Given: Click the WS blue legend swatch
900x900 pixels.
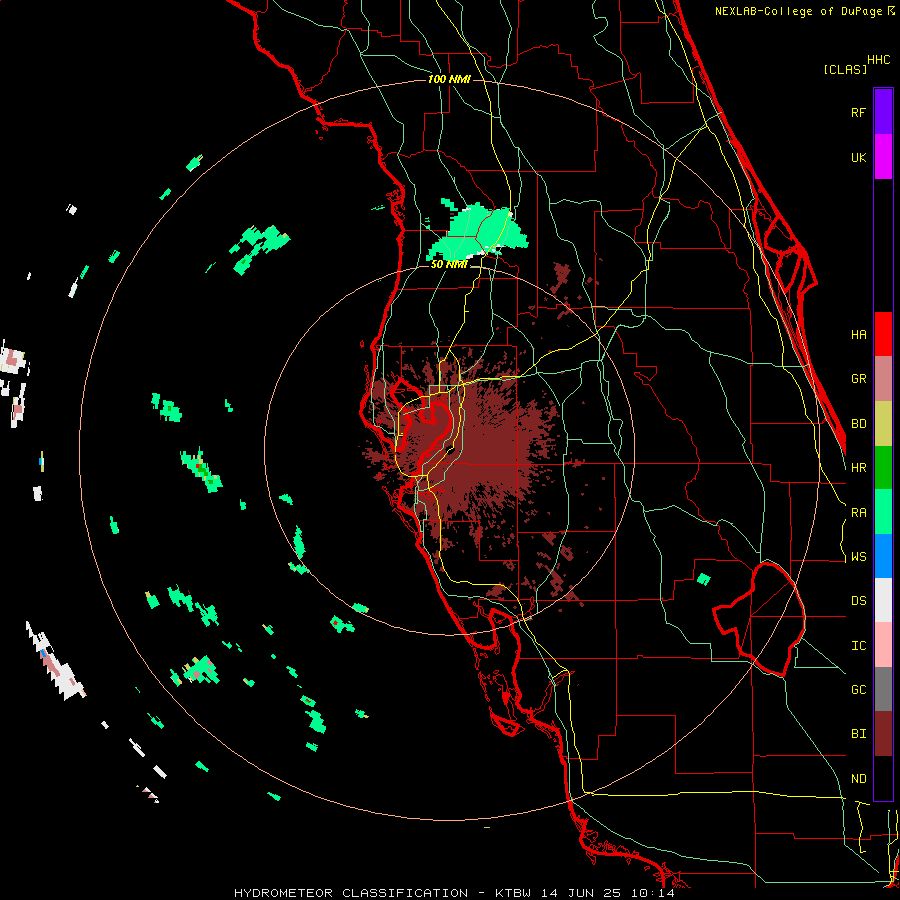Looking at the screenshot, I should (883, 556).
